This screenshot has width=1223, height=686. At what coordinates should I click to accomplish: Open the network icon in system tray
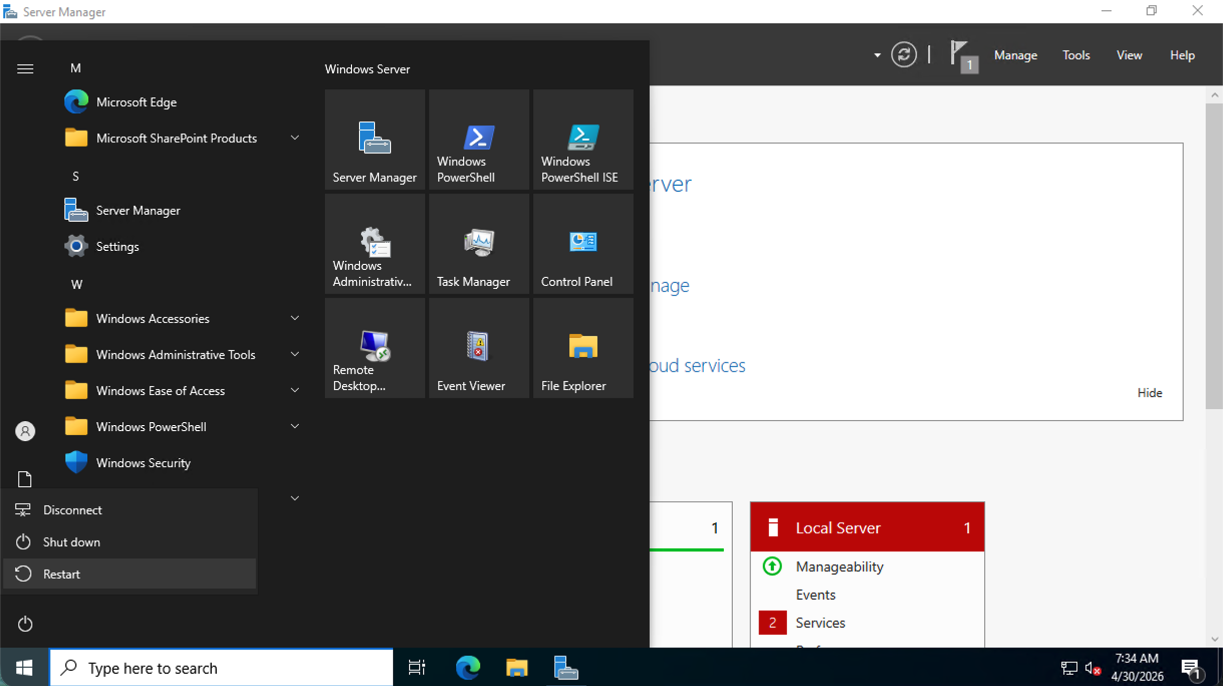(x=1069, y=668)
